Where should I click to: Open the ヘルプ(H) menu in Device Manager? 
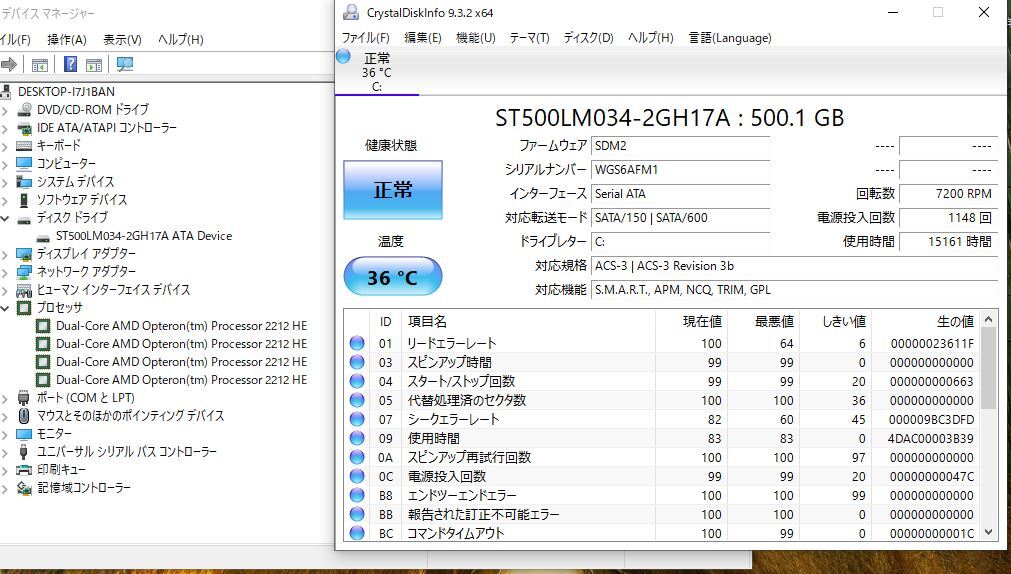(x=181, y=39)
